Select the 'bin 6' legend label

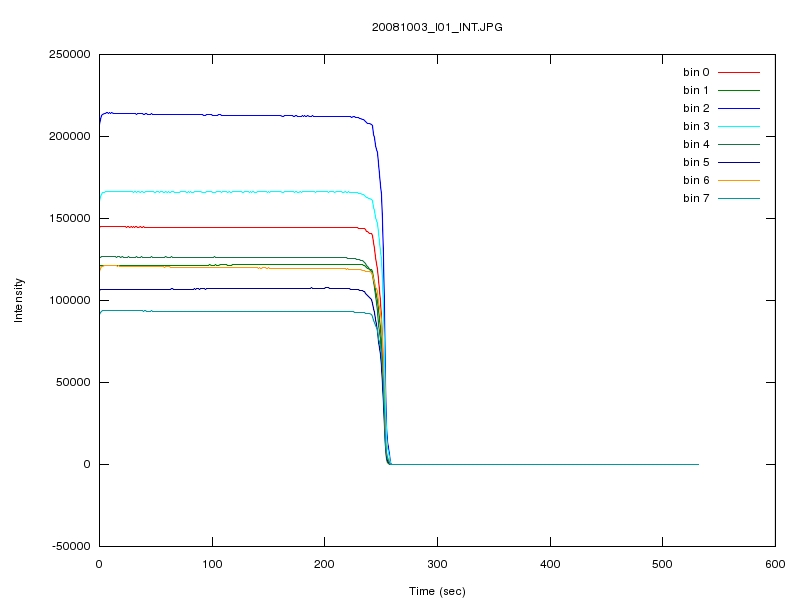point(696,180)
